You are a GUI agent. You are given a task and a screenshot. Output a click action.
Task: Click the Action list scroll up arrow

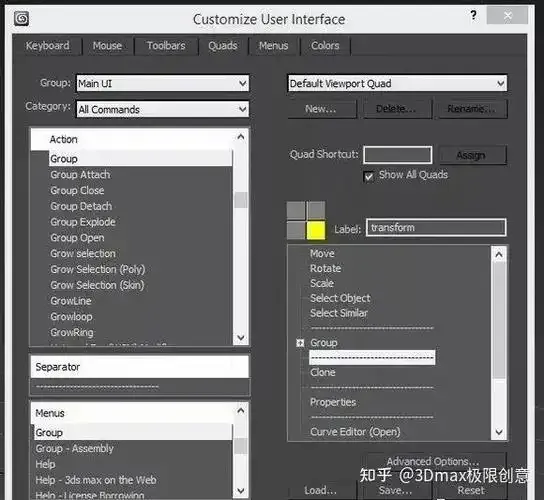(x=241, y=137)
